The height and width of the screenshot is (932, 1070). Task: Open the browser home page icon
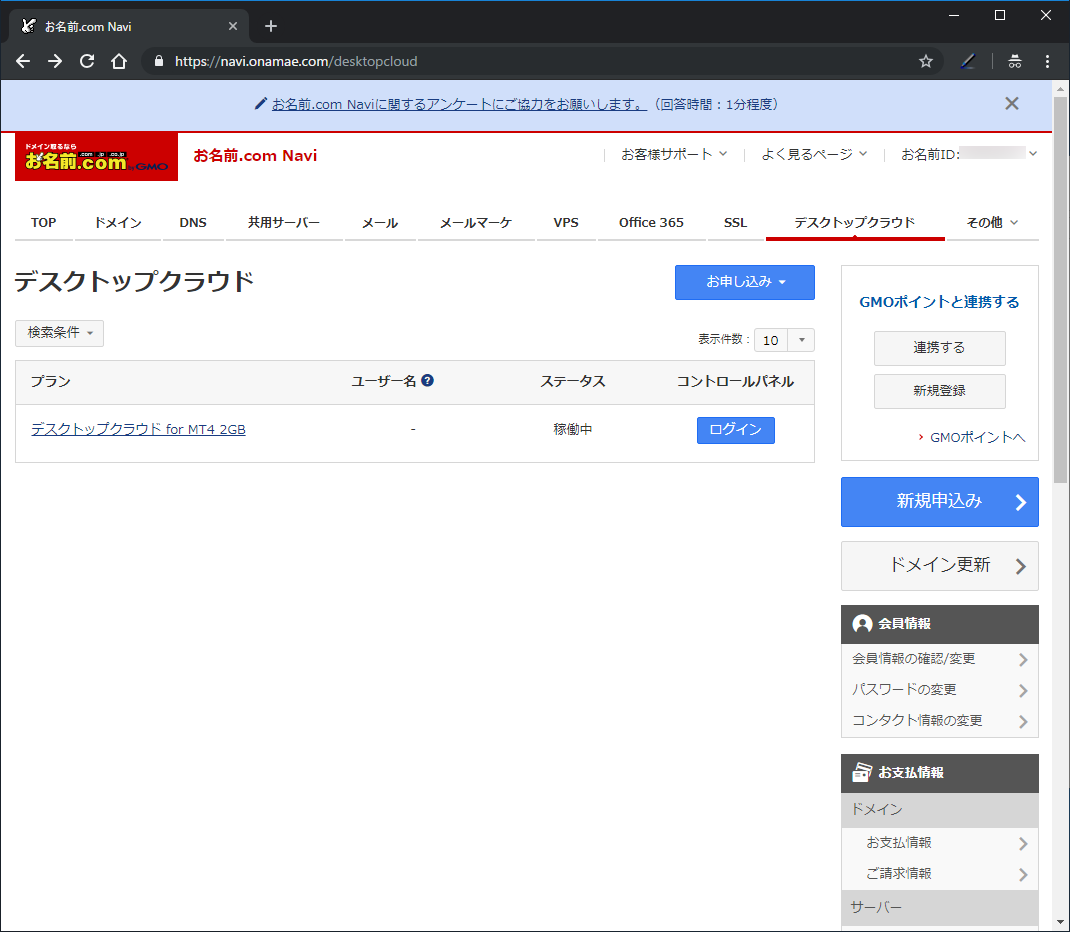(119, 61)
